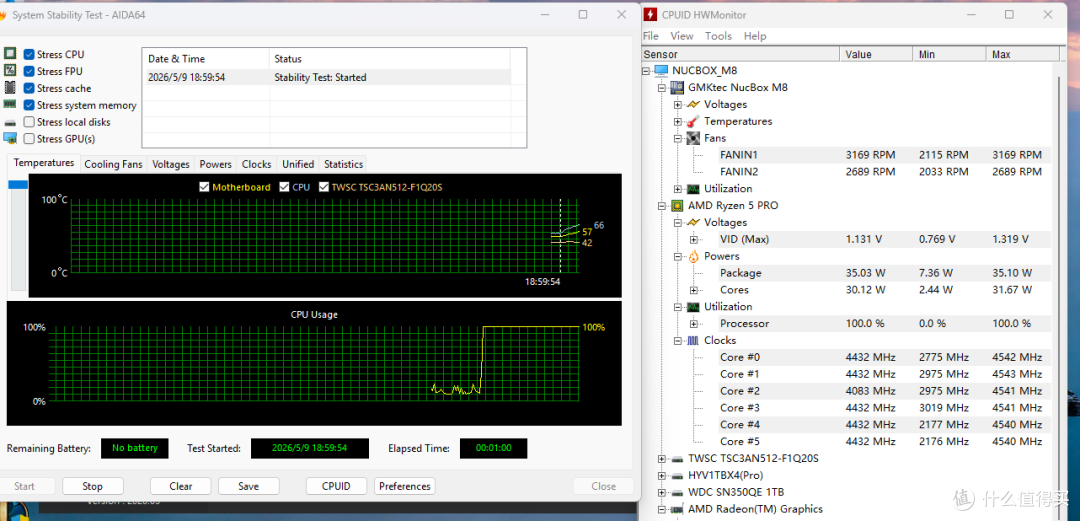This screenshot has width=1080, height=521.
Task: Click the drive icon next to WDC SN350QE 1TB
Action: tap(678, 492)
